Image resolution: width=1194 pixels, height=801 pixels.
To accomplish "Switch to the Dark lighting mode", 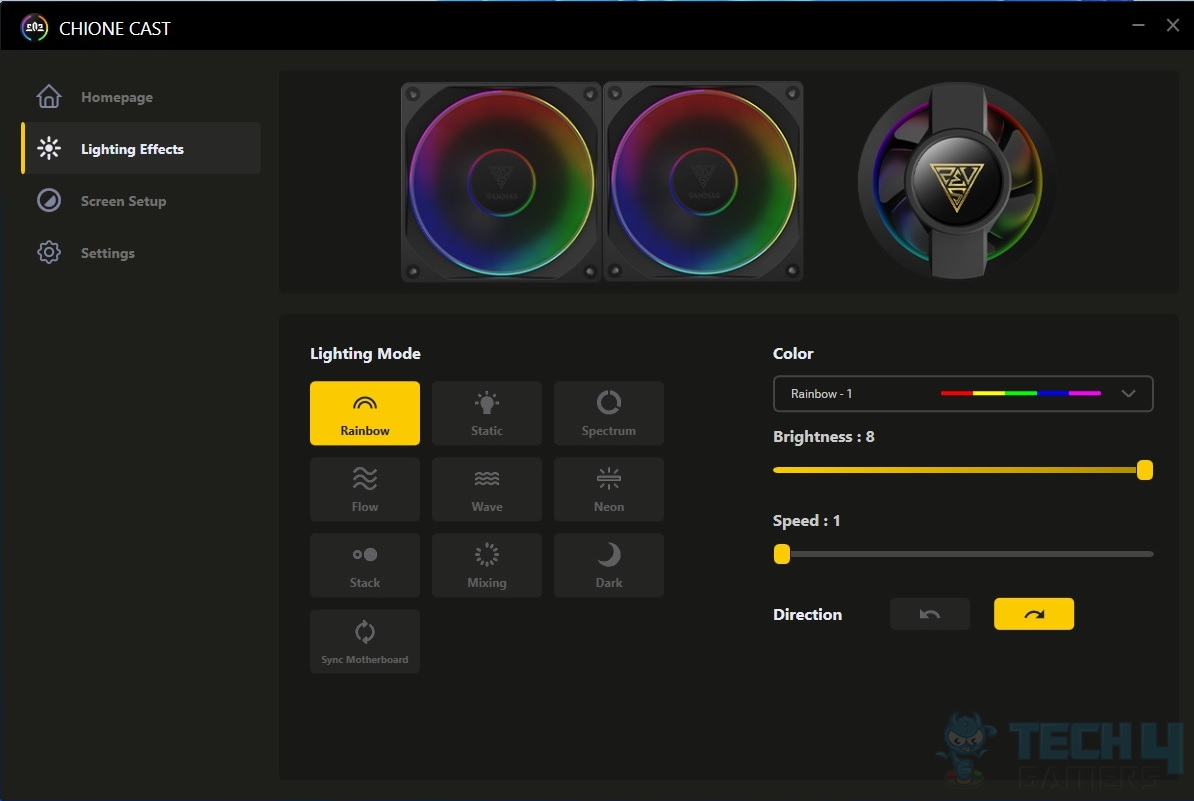I will 608,566.
